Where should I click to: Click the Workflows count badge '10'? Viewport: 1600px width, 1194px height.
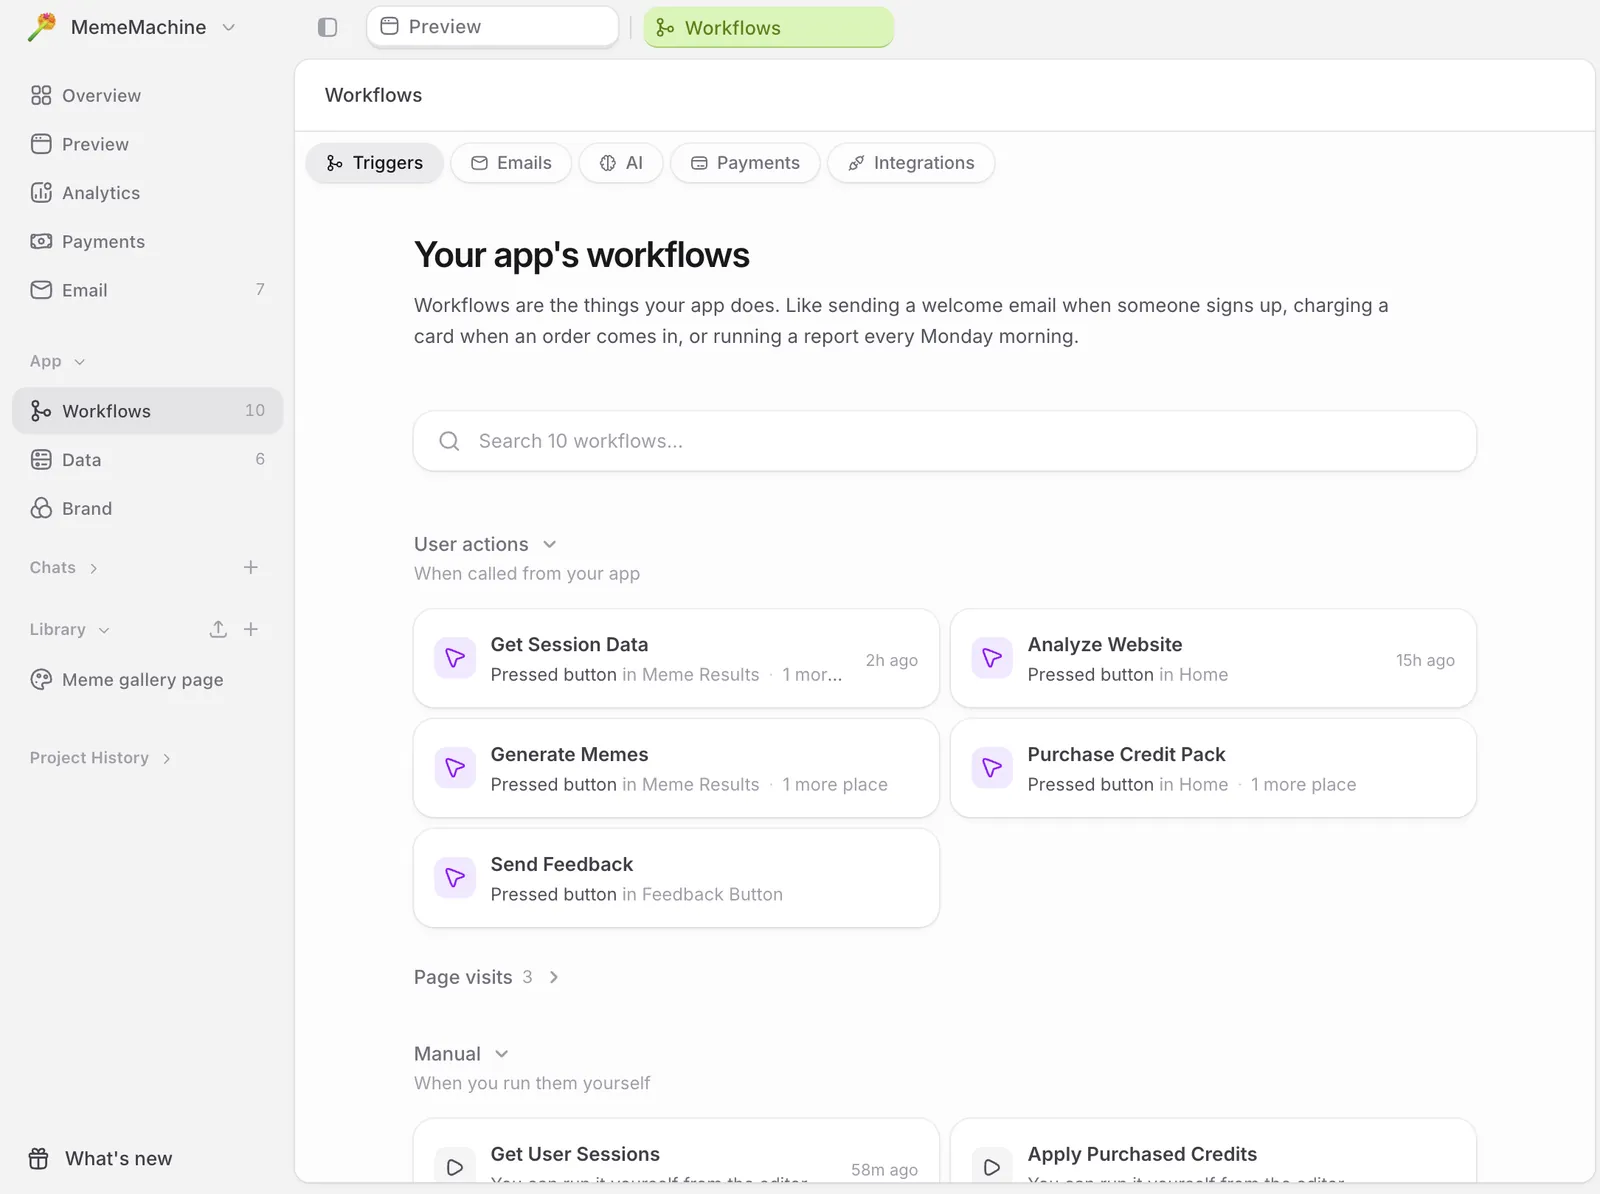pyautogui.click(x=255, y=410)
